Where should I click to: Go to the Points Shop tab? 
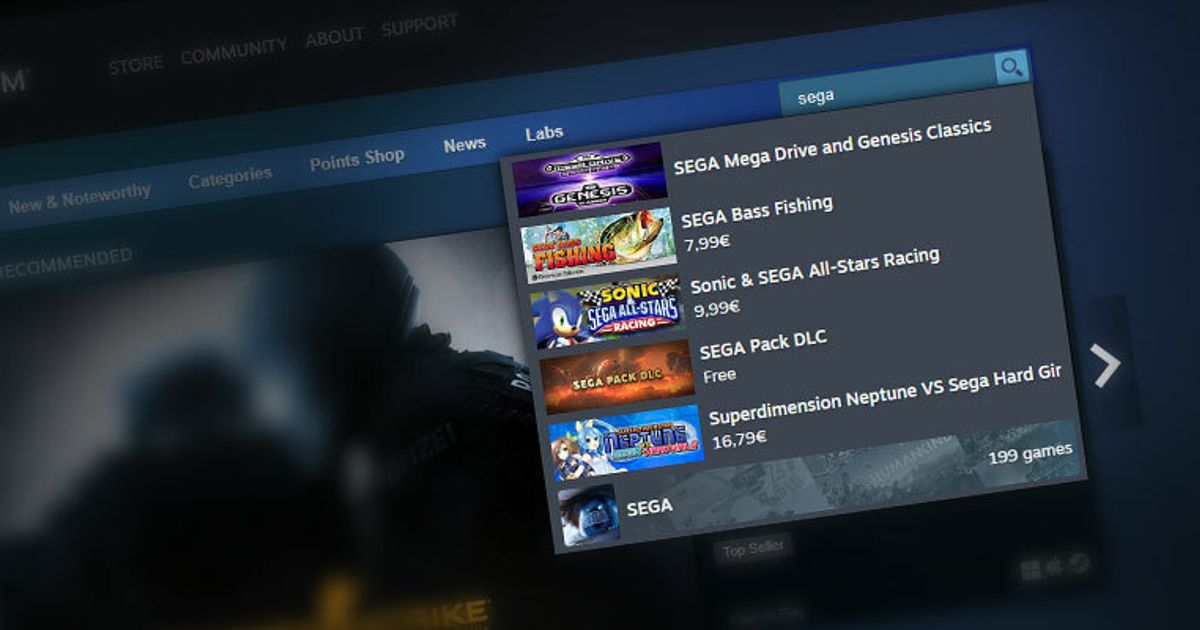357,159
